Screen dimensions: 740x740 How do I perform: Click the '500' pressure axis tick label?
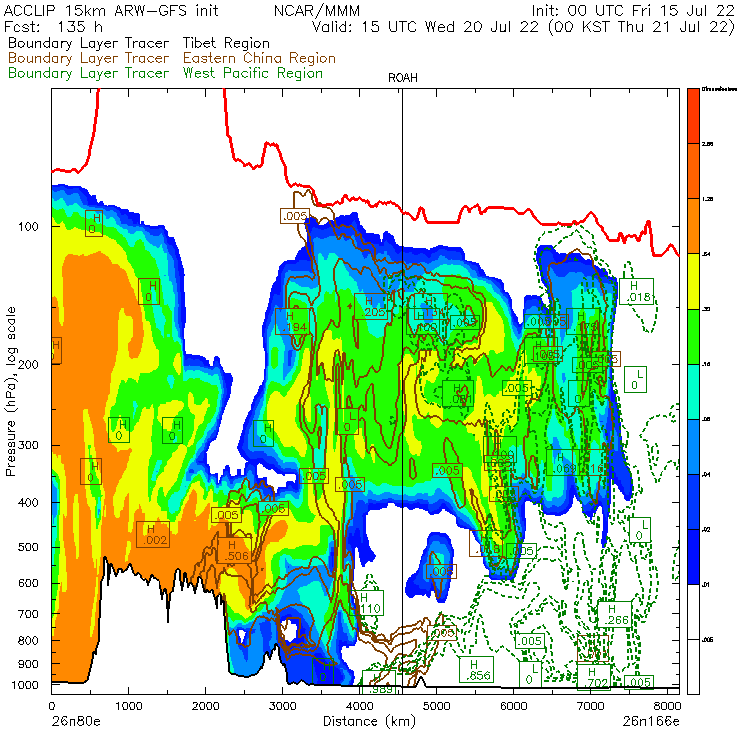(x=28, y=547)
